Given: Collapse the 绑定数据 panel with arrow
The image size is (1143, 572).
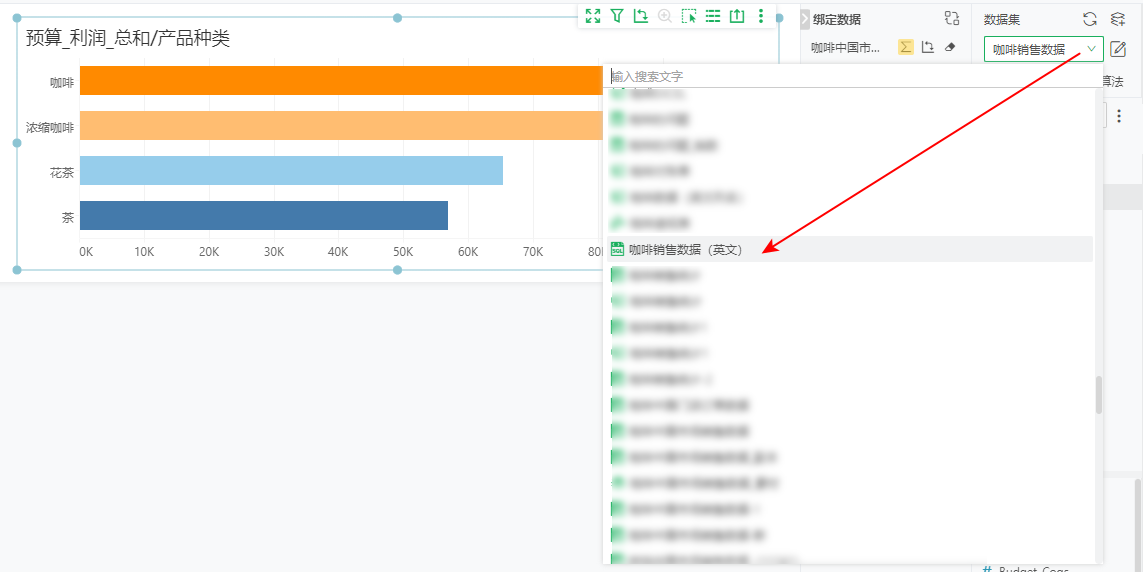Looking at the screenshot, I should tap(806, 19).
